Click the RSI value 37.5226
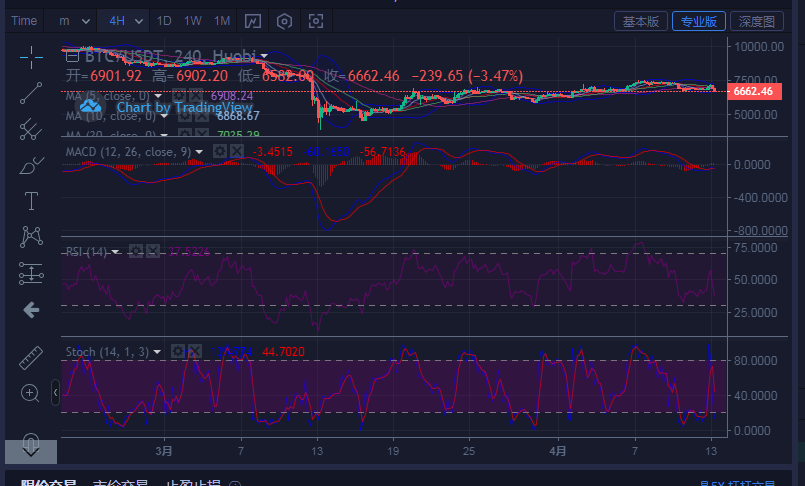The height and width of the screenshot is (486, 805). (189, 251)
